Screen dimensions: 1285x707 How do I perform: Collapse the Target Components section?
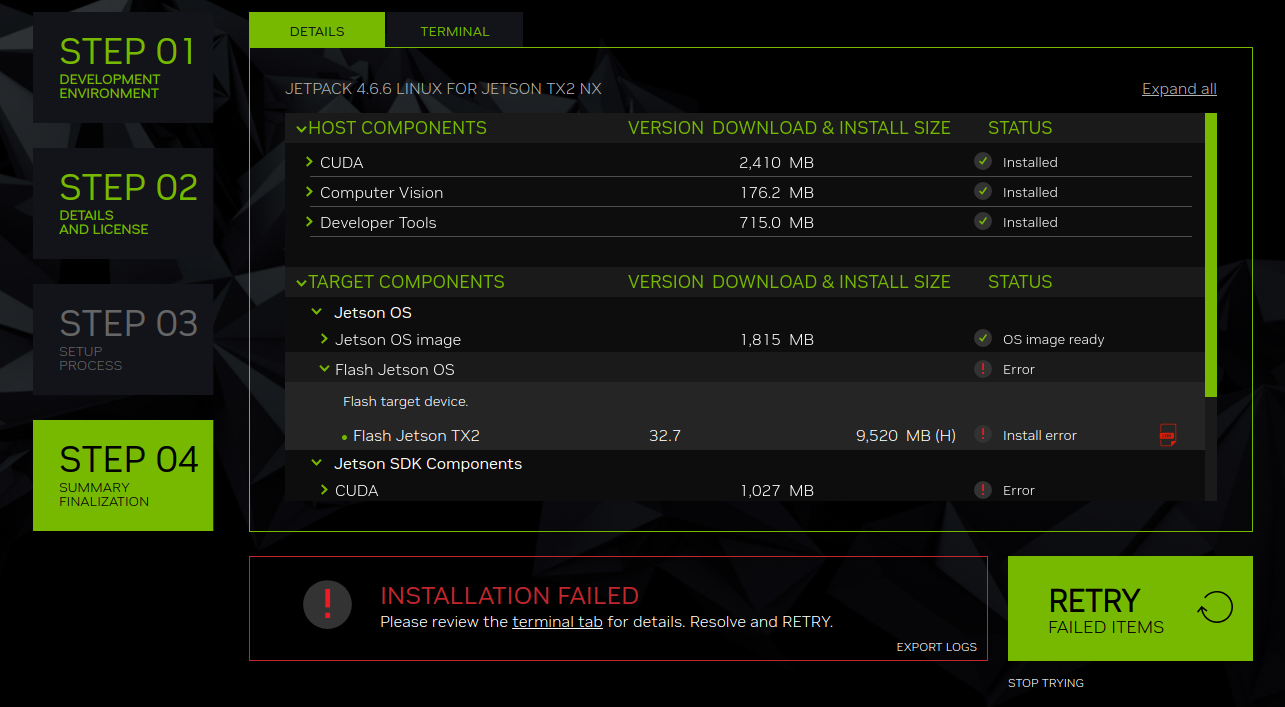301,283
